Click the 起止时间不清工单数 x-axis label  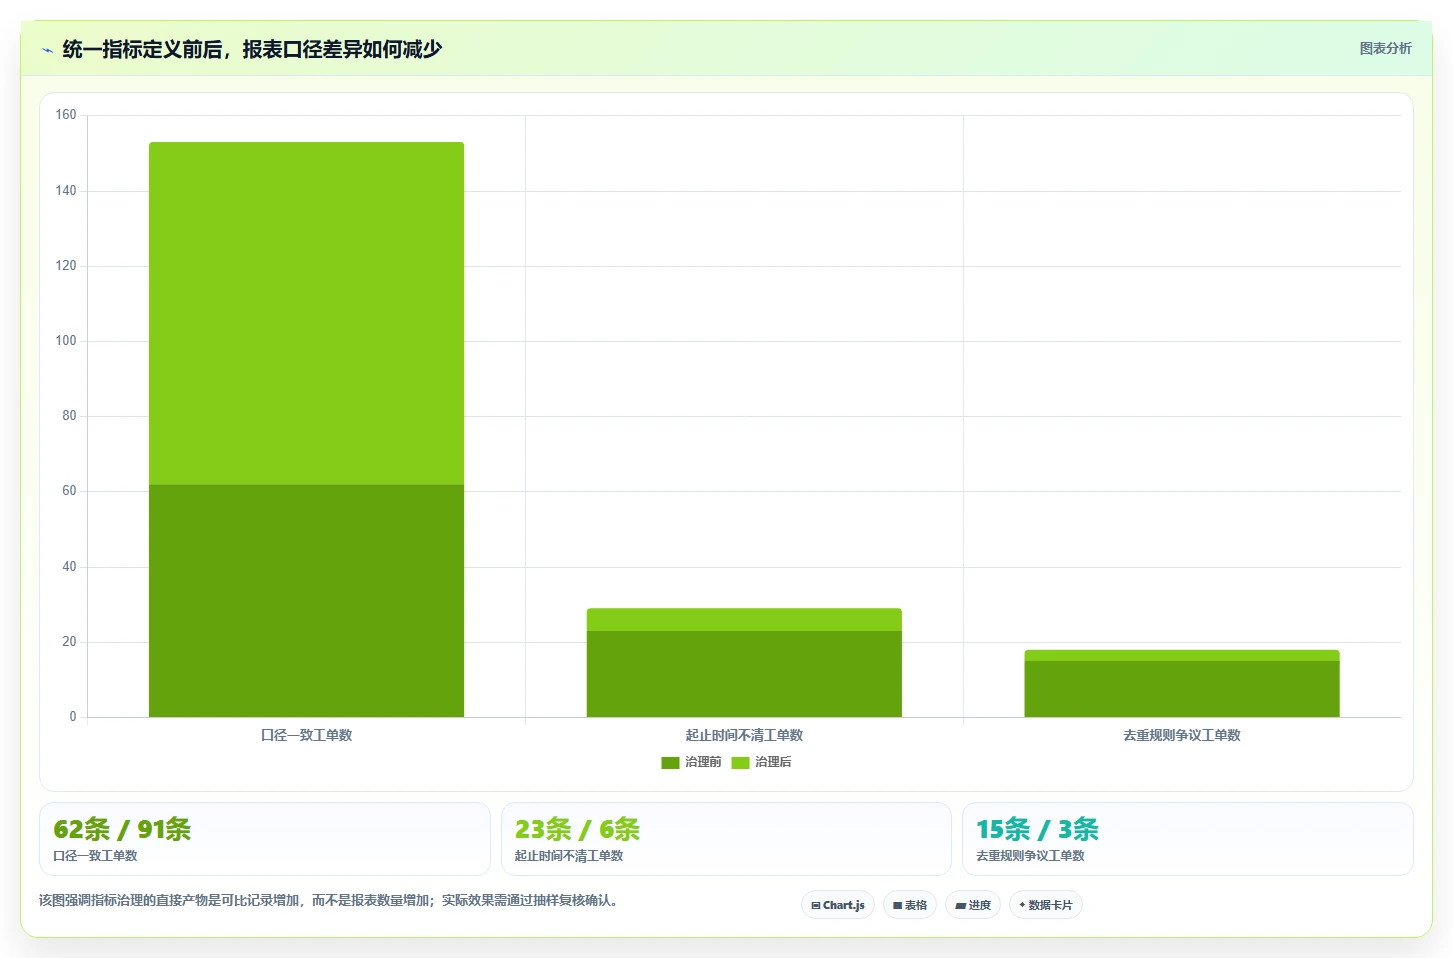point(744,735)
